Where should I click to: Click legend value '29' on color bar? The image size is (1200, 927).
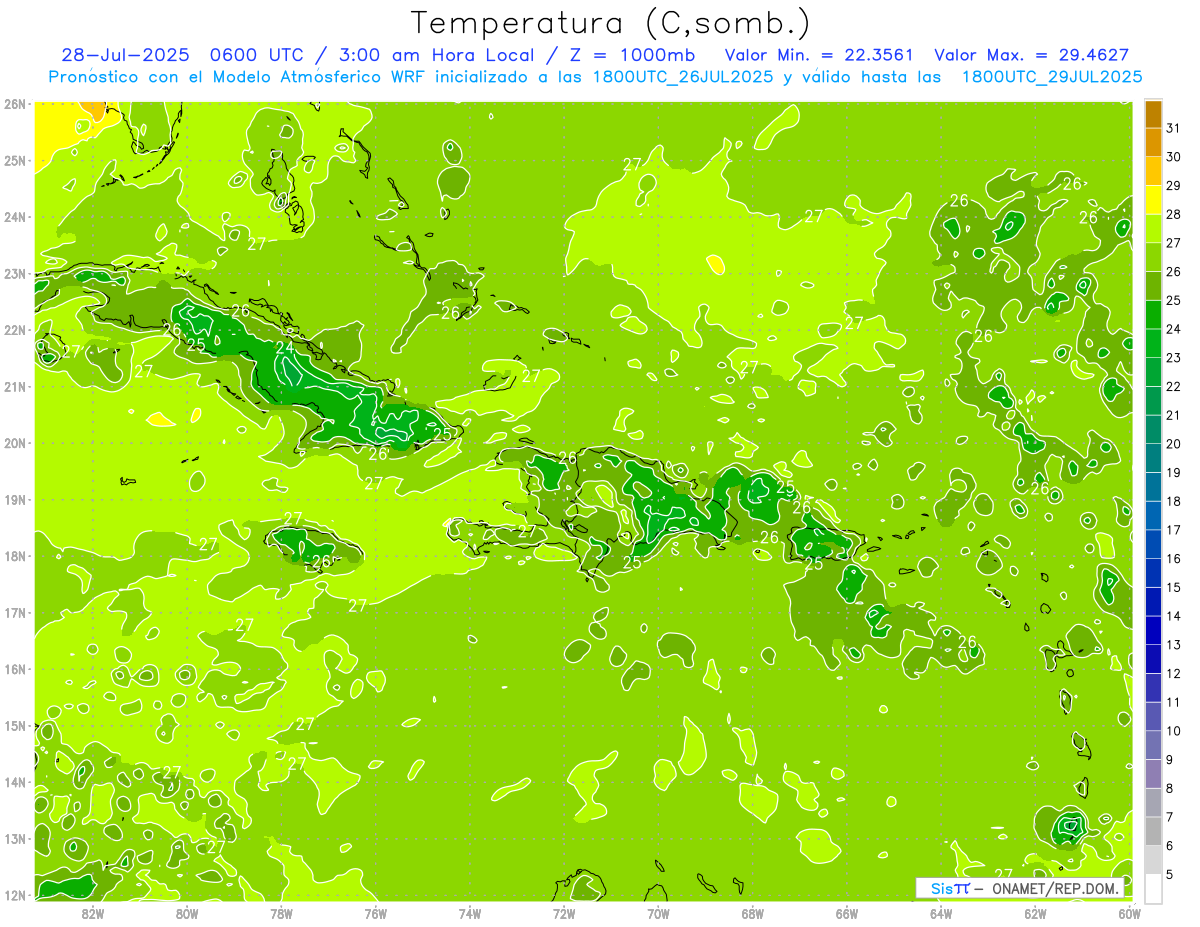tap(1174, 185)
